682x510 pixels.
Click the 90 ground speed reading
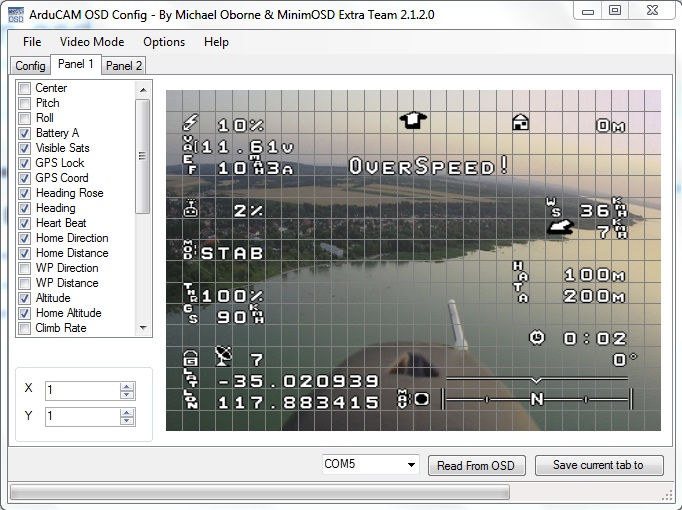point(232,317)
